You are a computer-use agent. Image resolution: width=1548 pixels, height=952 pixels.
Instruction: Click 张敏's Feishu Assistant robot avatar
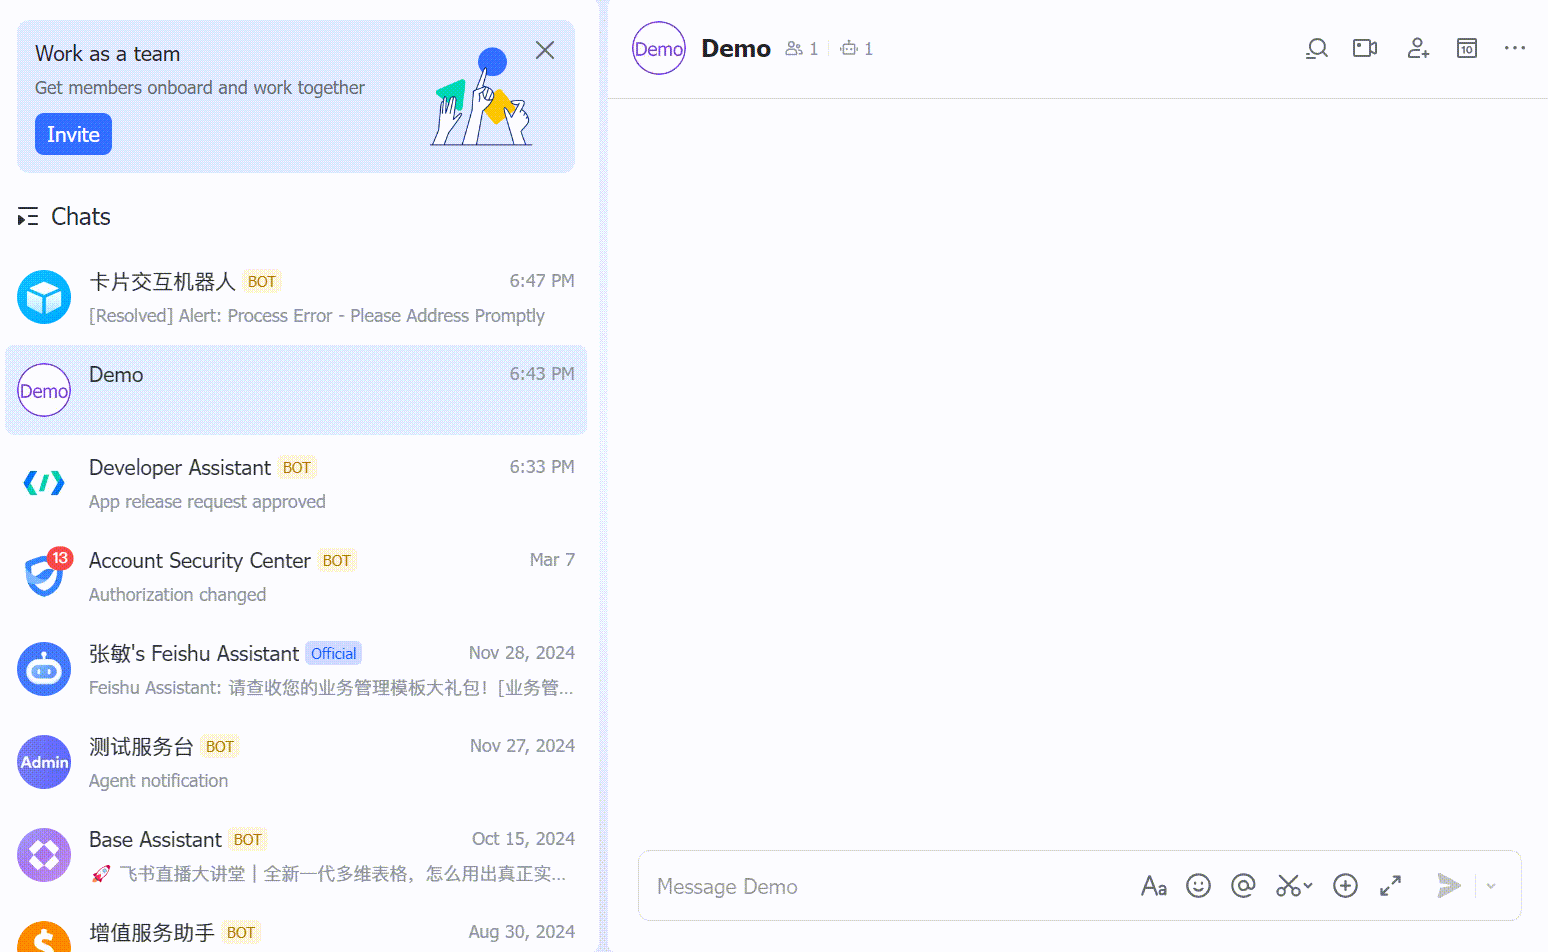point(44,669)
